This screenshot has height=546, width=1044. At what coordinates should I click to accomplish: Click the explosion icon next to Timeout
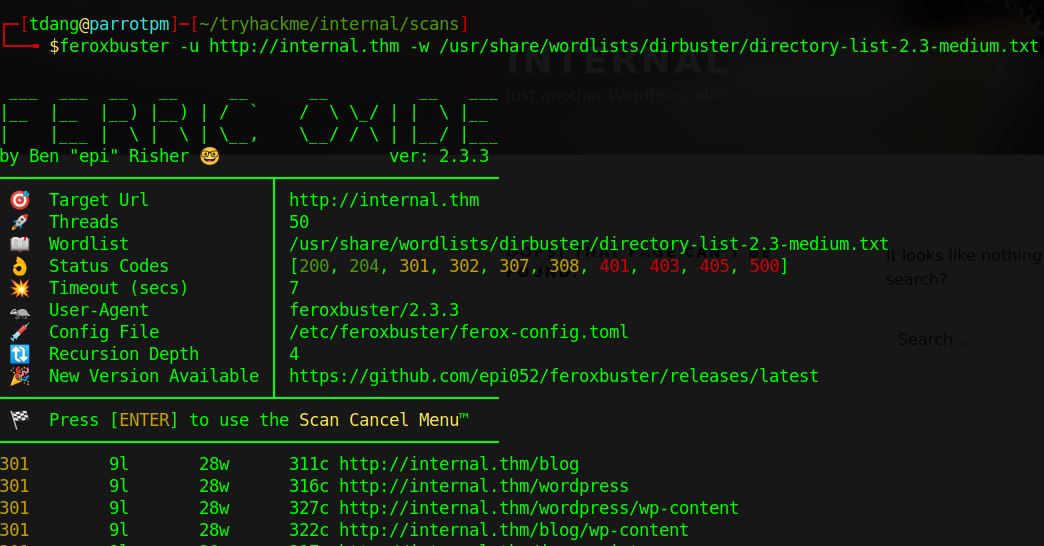coord(19,288)
